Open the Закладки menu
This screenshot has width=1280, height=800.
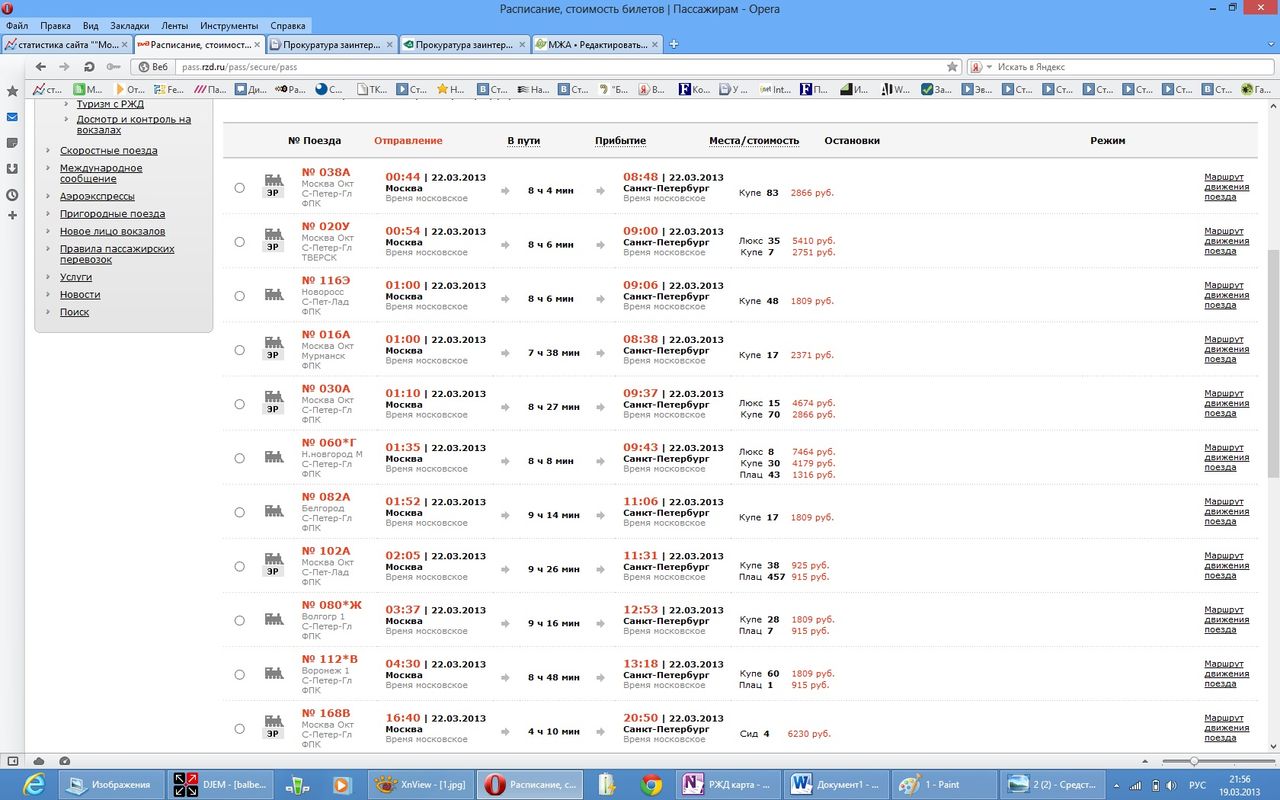(129, 25)
